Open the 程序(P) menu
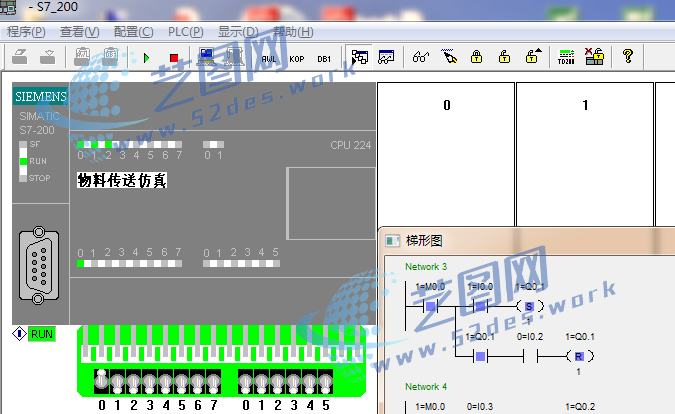Image resolution: width=675 pixels, height=414 pixels. coord(26,32)
